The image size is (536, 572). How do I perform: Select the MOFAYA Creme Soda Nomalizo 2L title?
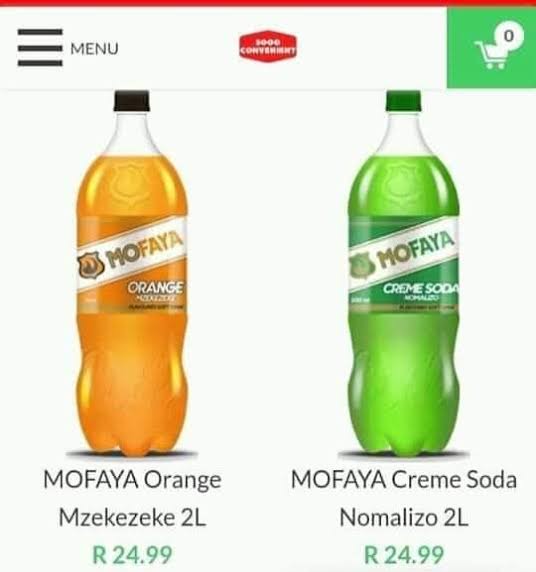pyautogui.click(x=404, y=498)
